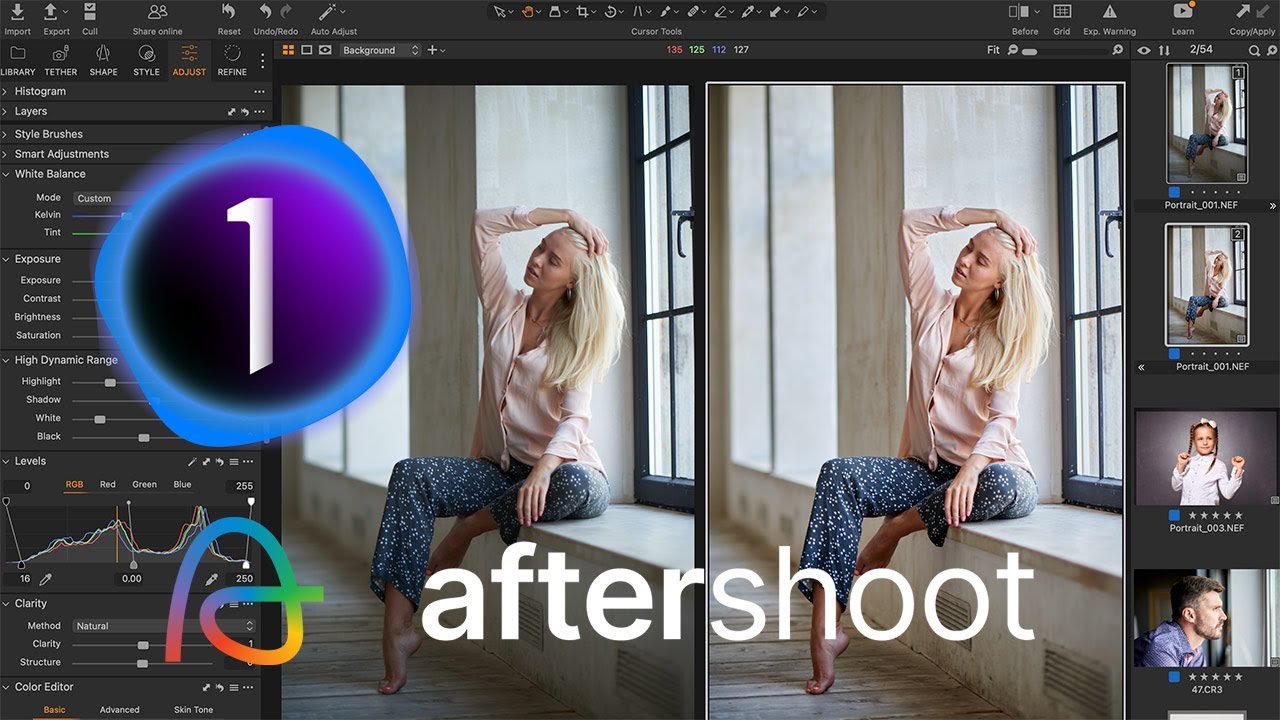Screen dimensions: 1280x720
Task: Switch viewer to single-image mode
Action: [x=307, y=50]
